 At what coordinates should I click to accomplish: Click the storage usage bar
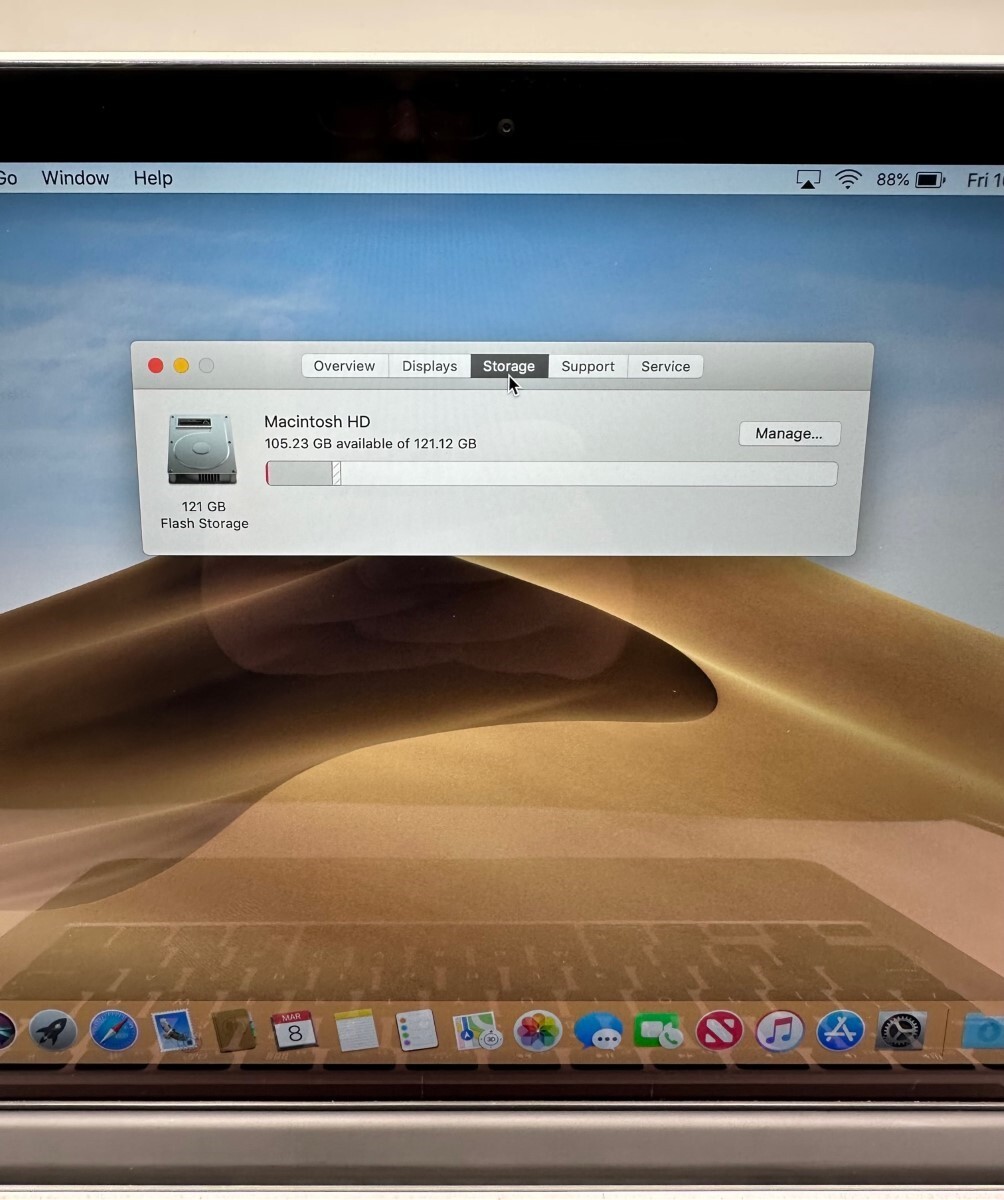coord(551,474)
